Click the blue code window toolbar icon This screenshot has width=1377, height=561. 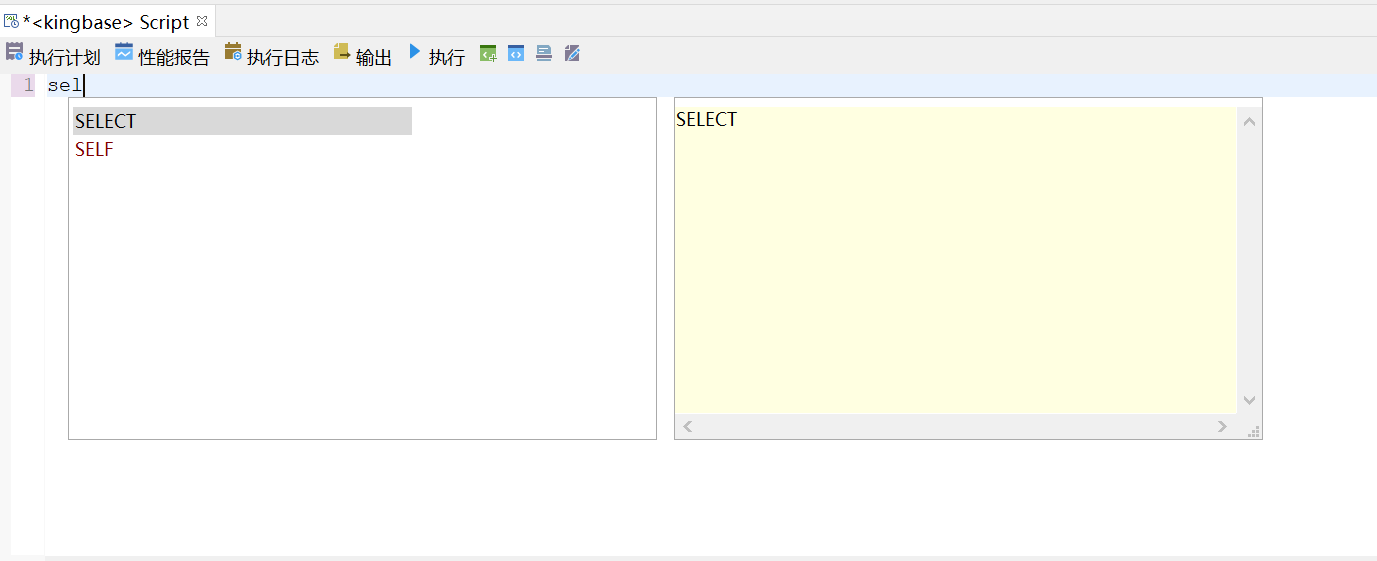(x=516, y=54)
